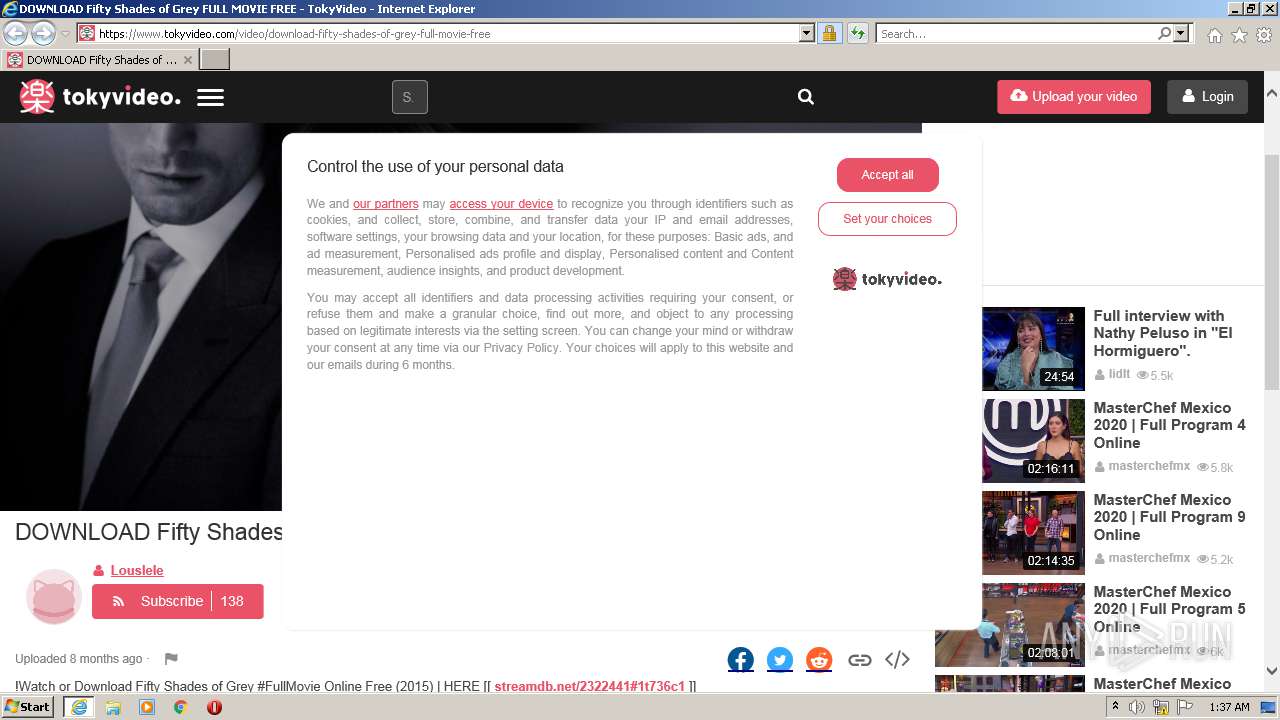The image size is (1280, 720).
Task: Click Subscribe button with 138 count
Action: 178,601
